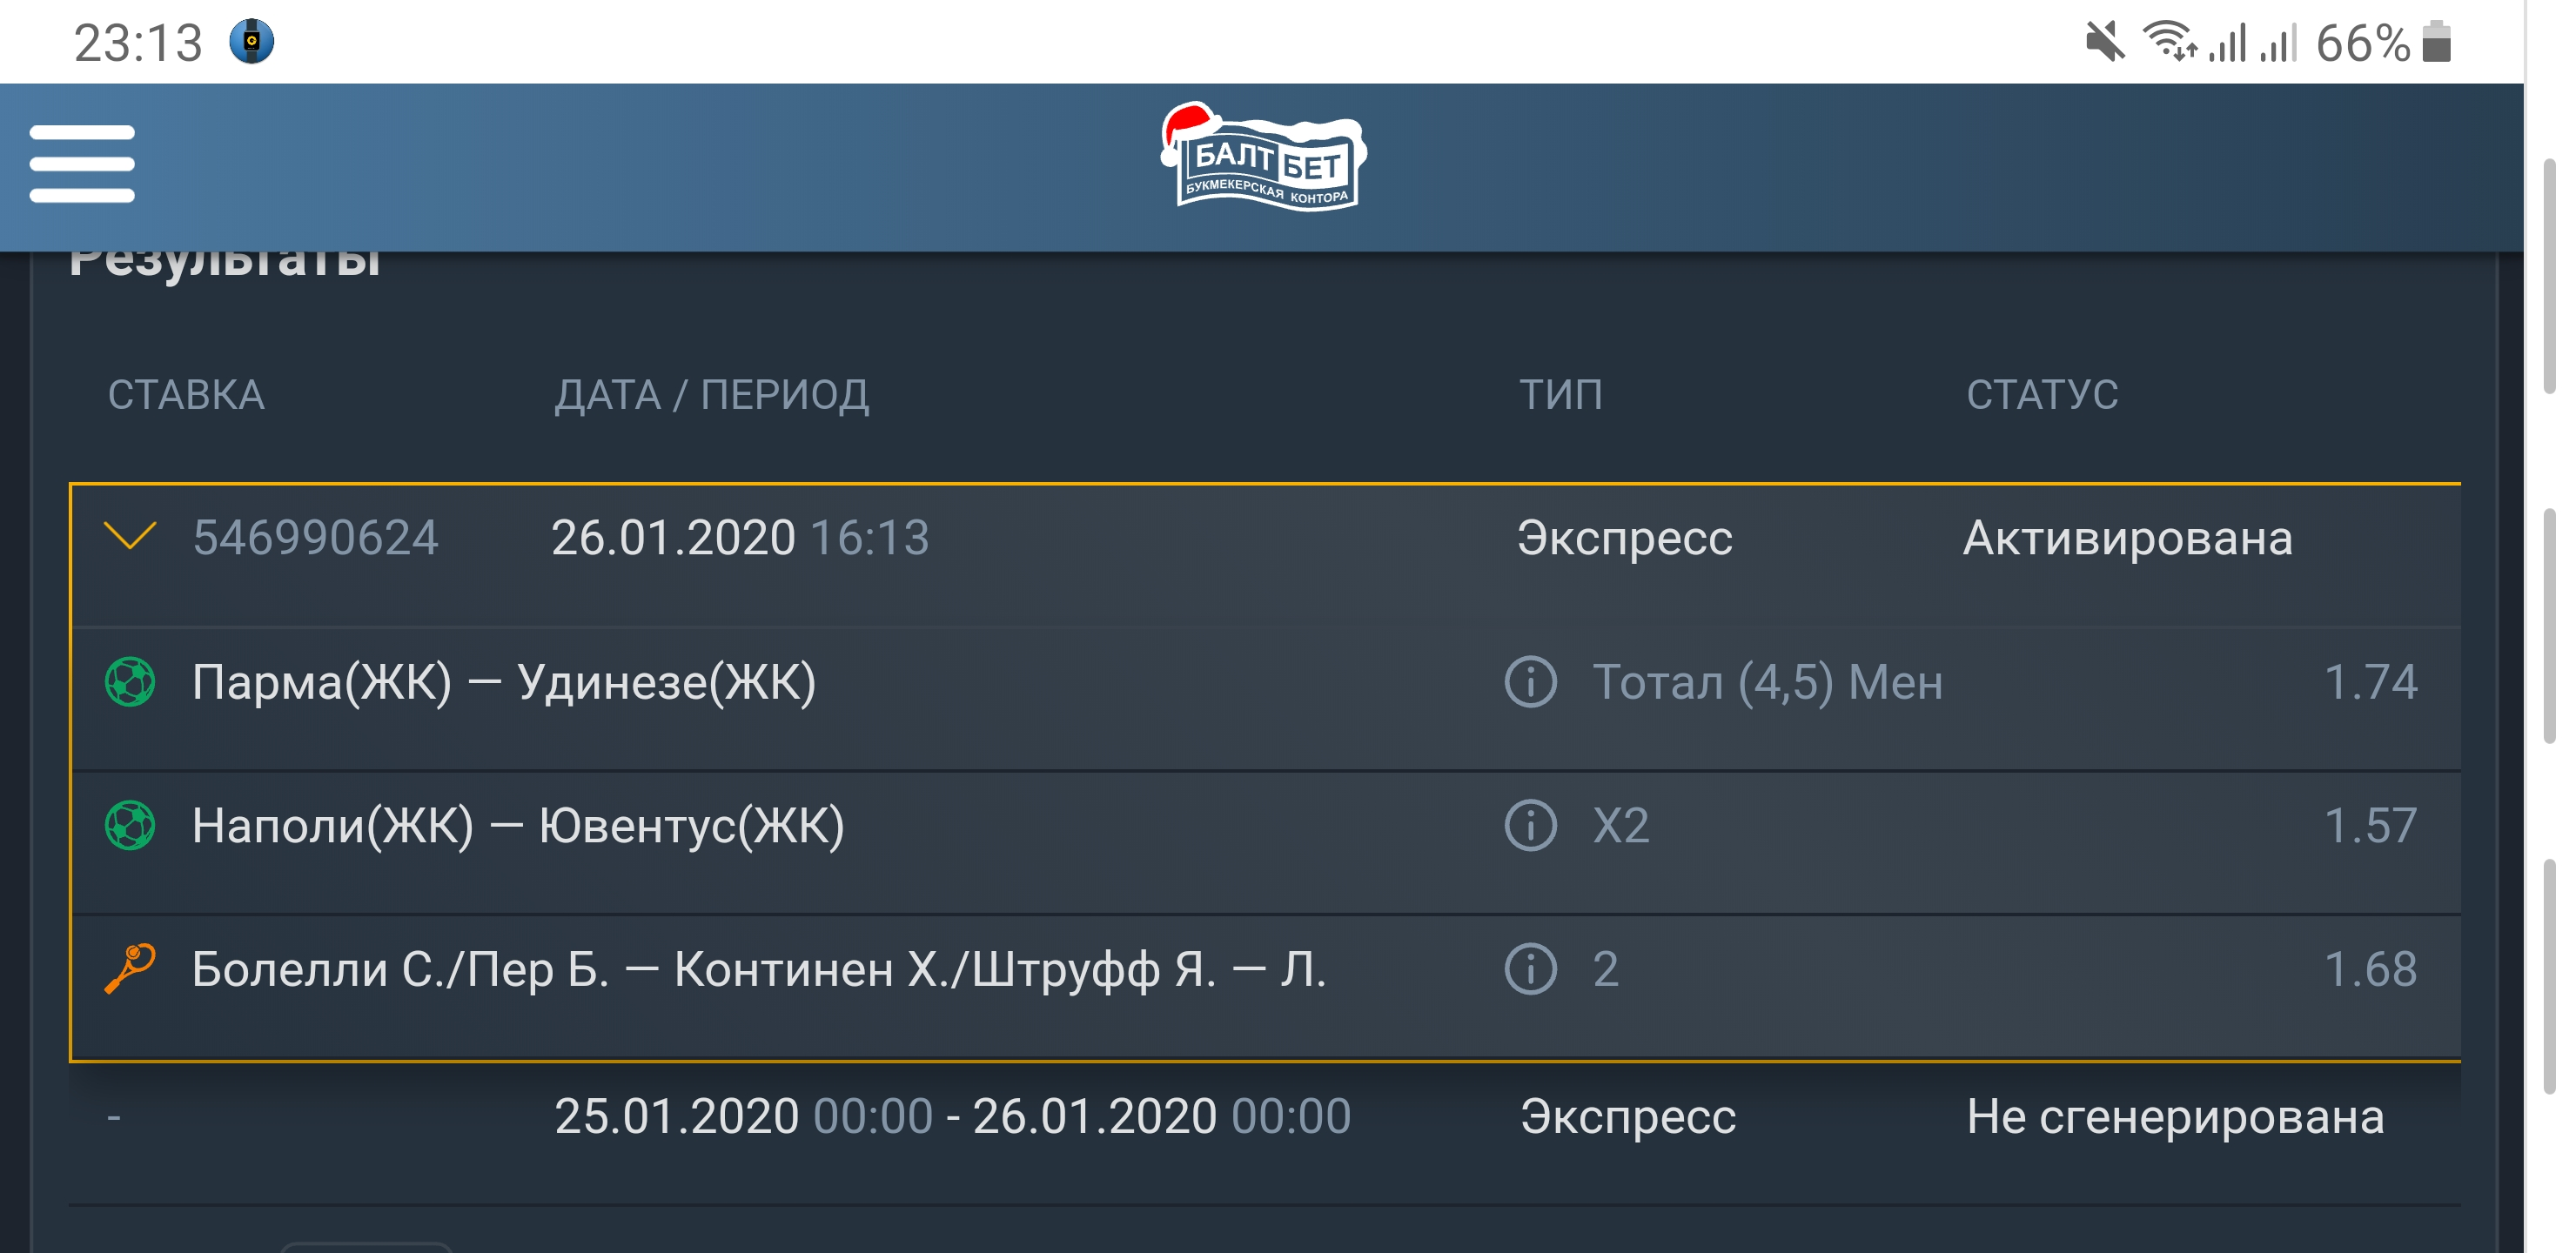
Task: Click soccer ball icon for Наполи — Ювентус
Action: pyautogui.click(x=130, y=826)
